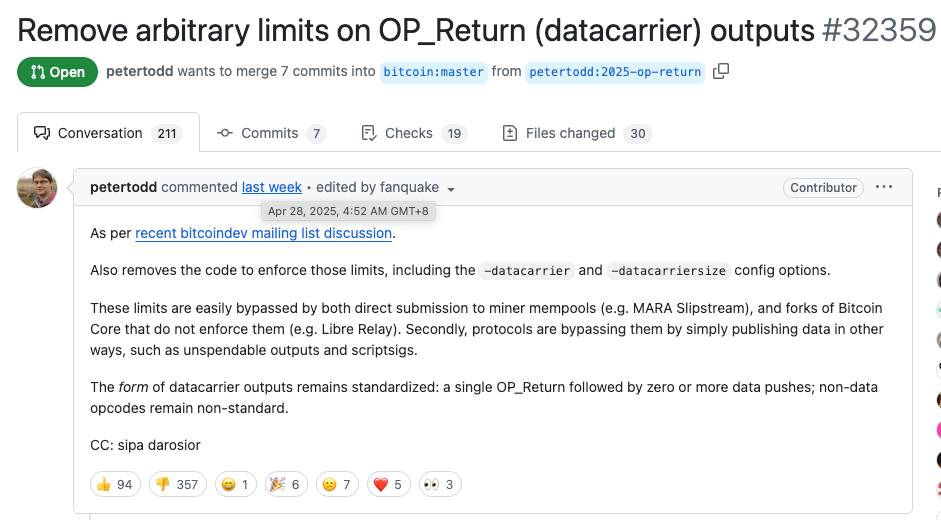Open the three-dots comment options menu

pyautogui.click(x=883, y=187)
